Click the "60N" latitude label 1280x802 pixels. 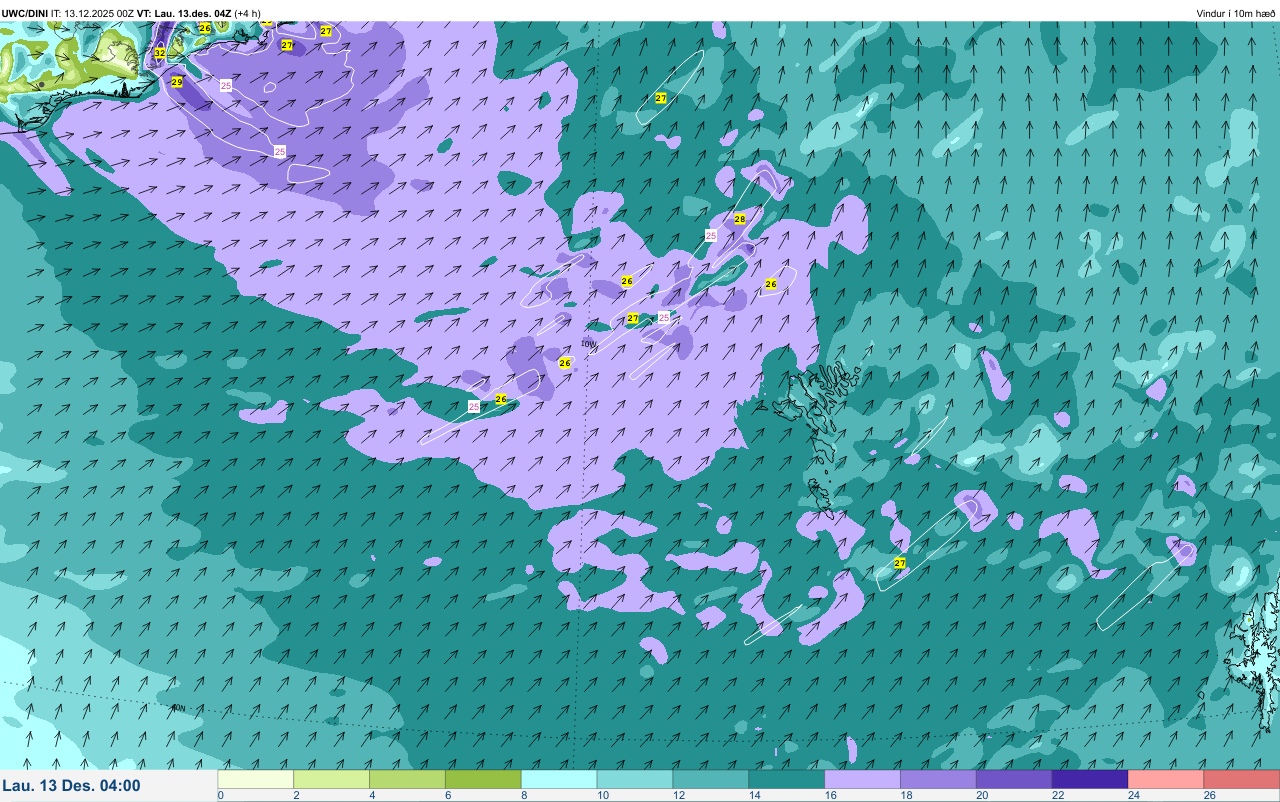tap(178, 708)
